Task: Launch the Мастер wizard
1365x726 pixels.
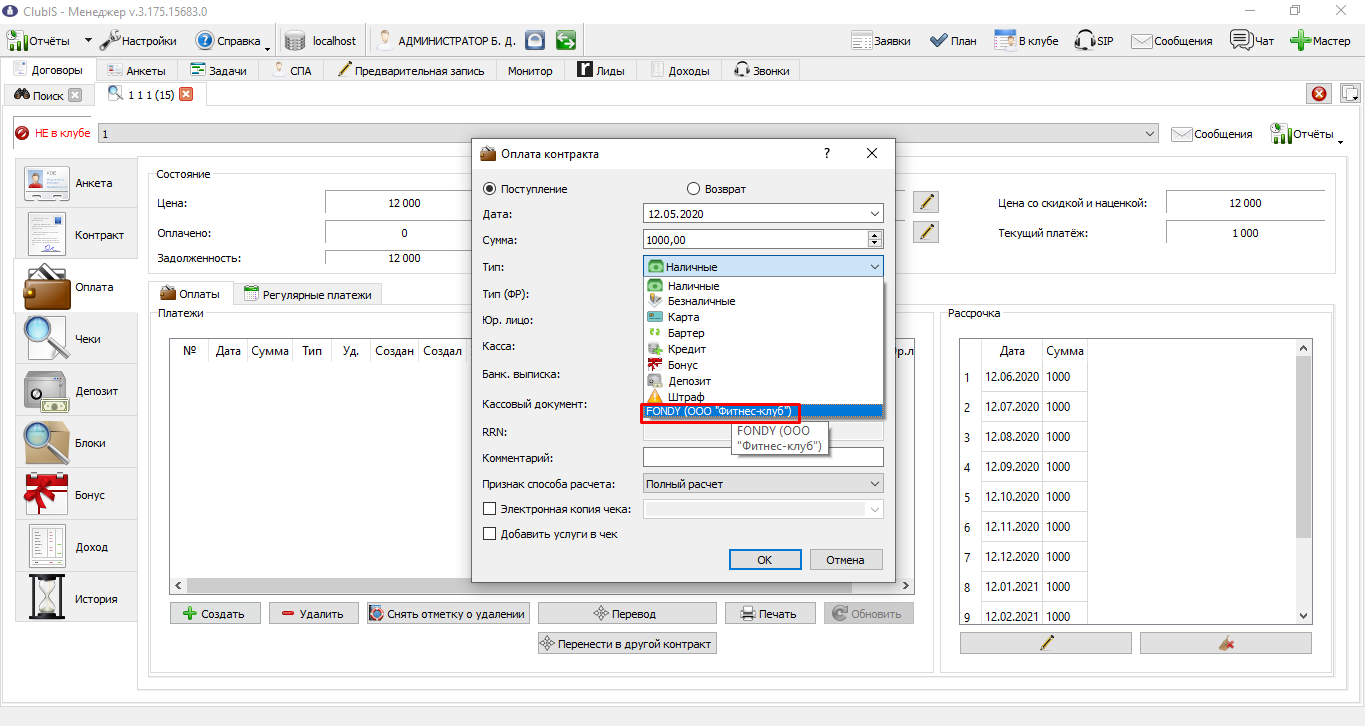Action: (1320, 41)
